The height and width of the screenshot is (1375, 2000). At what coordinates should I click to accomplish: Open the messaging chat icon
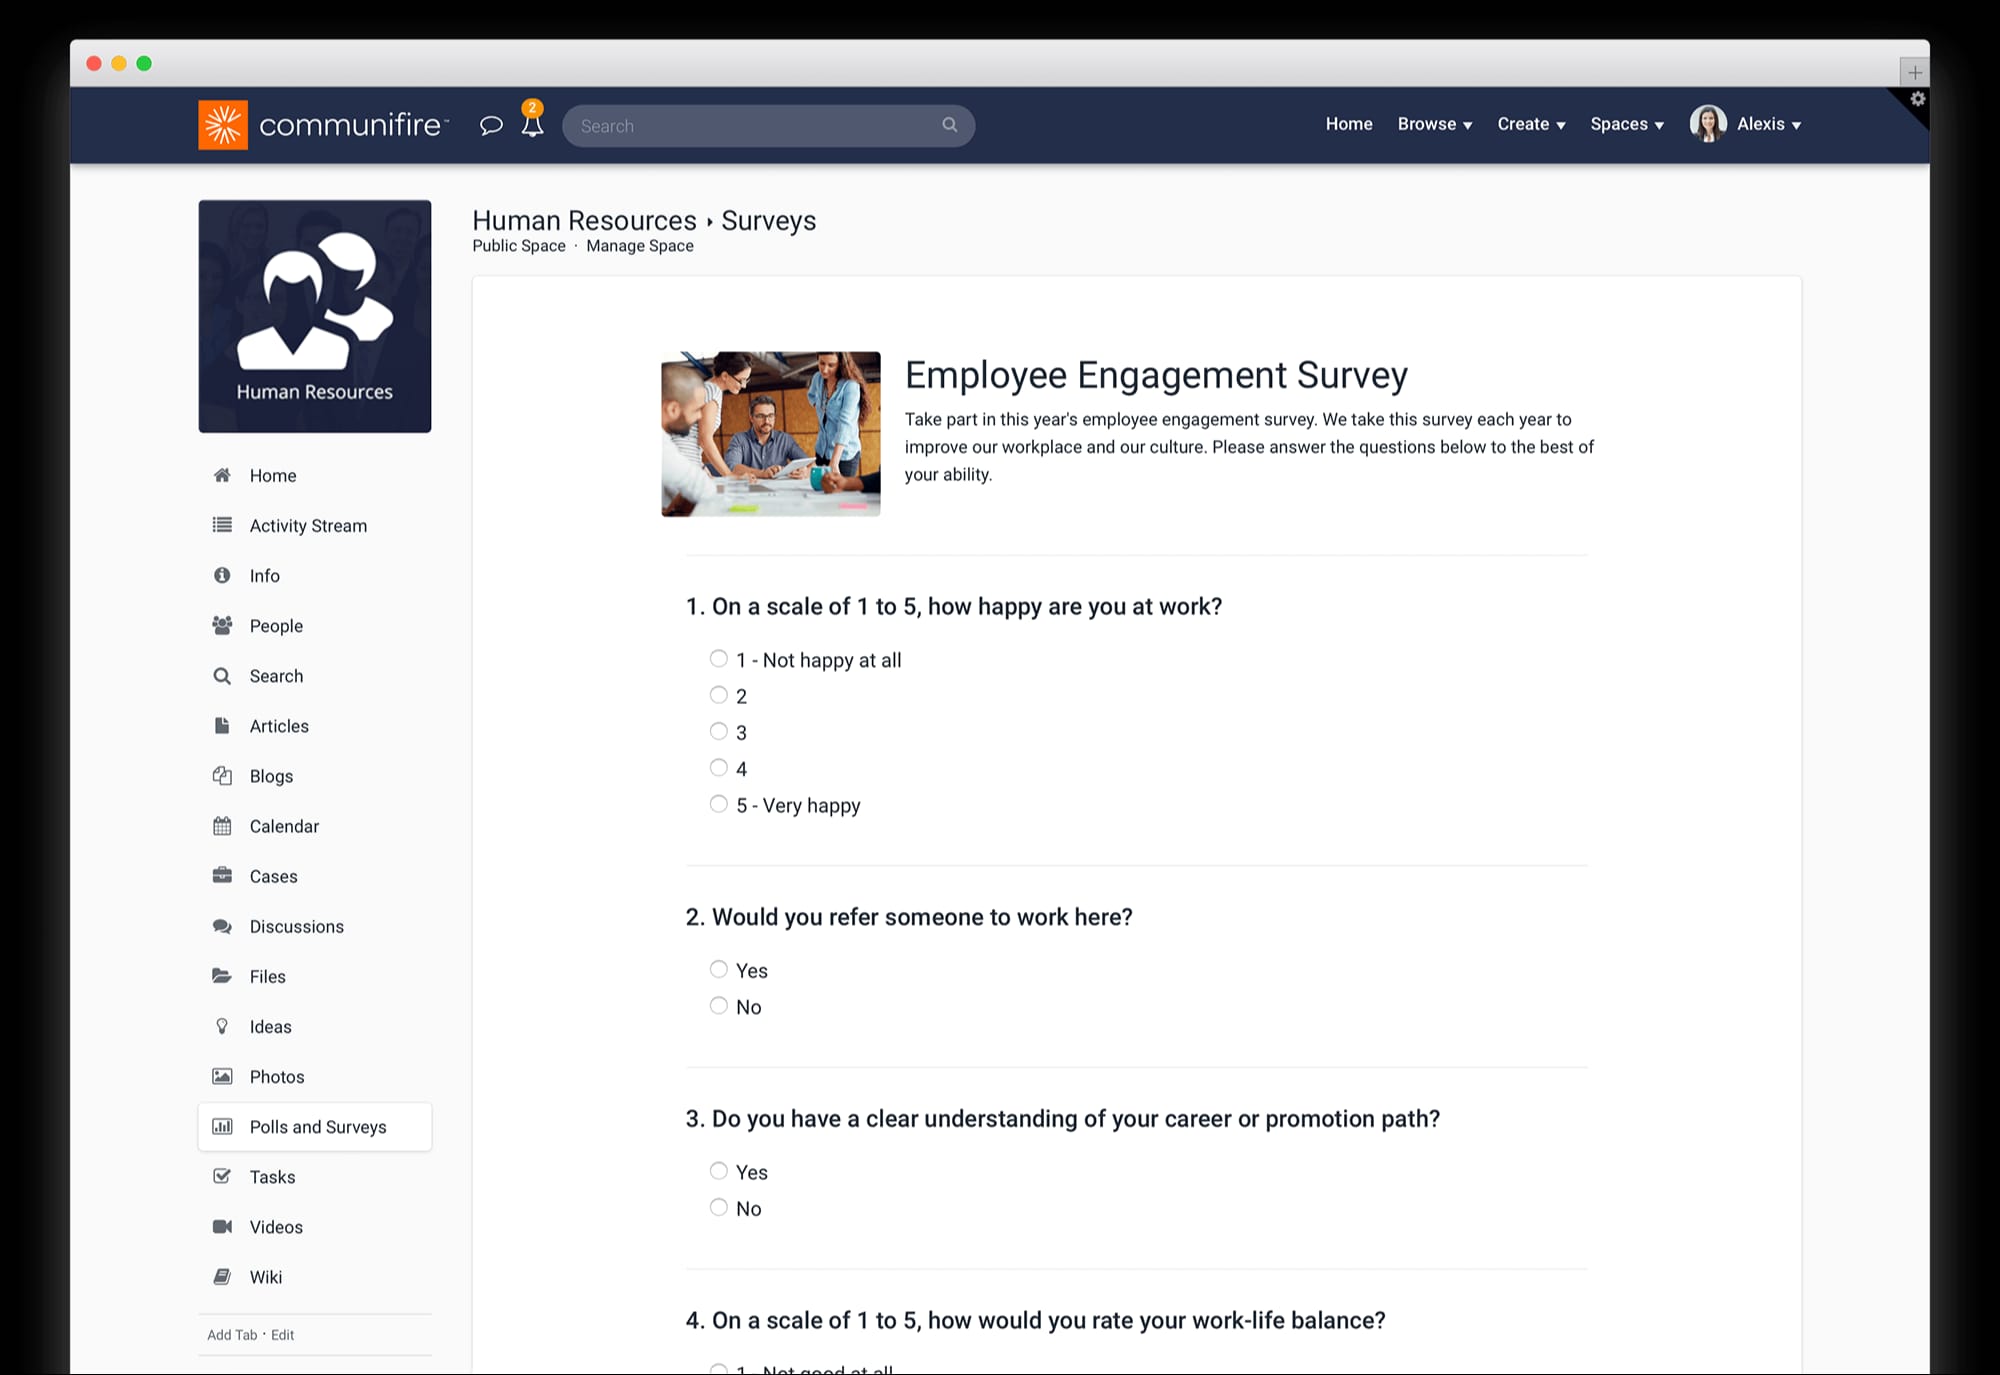click(x=491, y=124)
